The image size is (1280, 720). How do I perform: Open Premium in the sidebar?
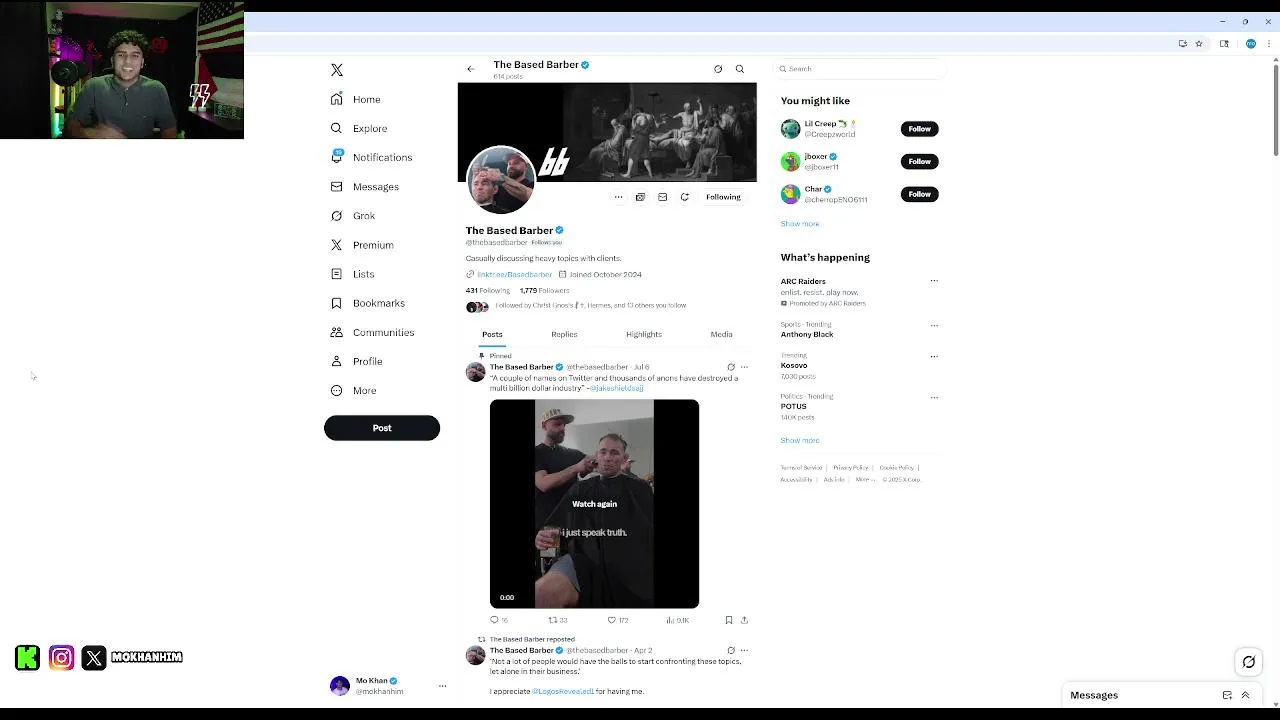(362, 245)
